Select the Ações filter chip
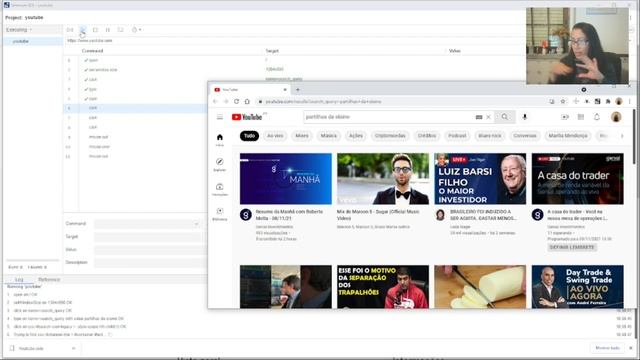This screenshot has height=360, width=640. [356, 136]
